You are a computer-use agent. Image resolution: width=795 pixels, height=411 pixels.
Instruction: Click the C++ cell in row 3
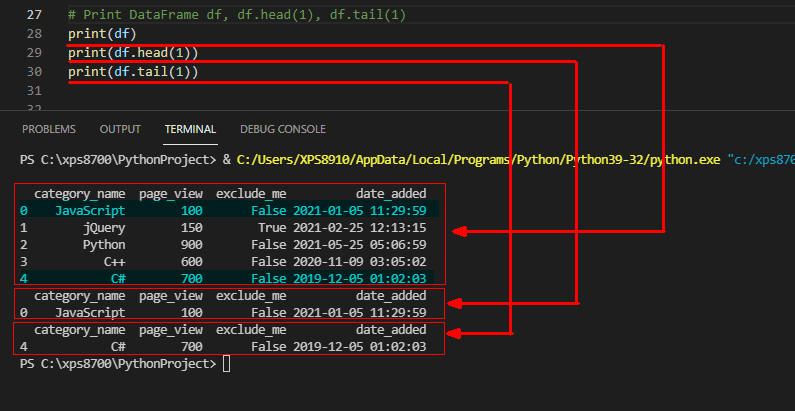point(115,261)
